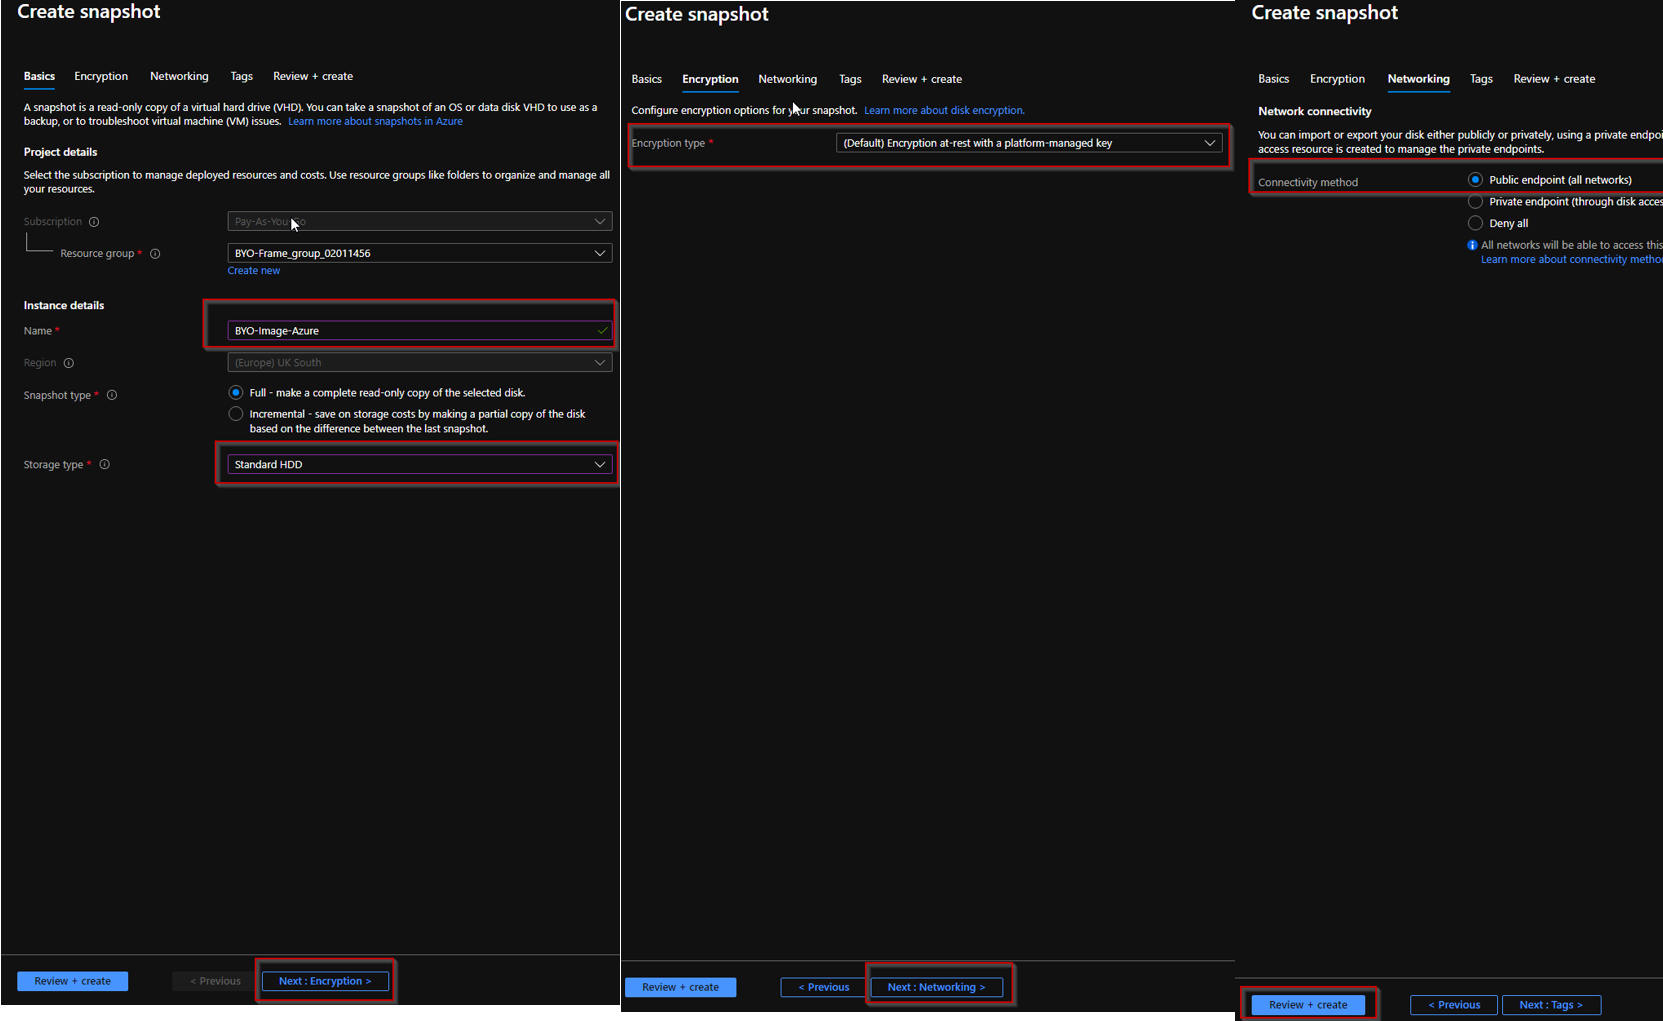The image size is (1663, 1021).
Task: Click the Resource group info icon
Action: coord(155,253)
